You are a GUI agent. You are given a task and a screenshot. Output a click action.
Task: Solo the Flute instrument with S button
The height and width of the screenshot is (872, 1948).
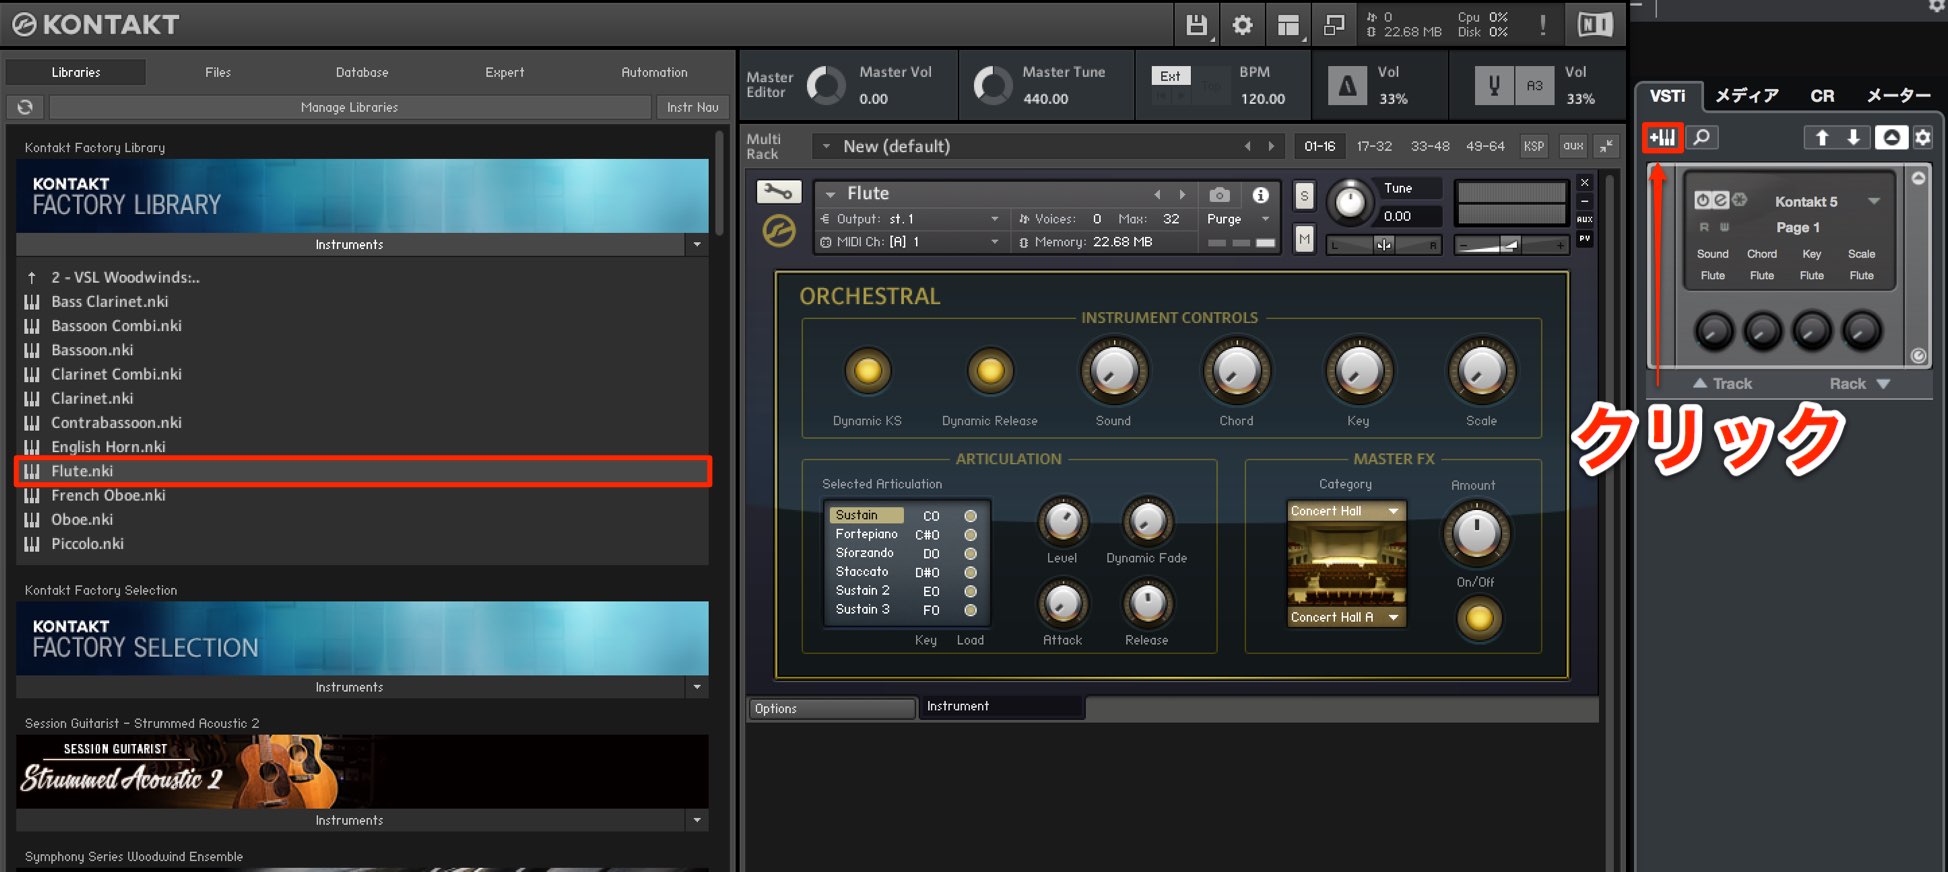[x=1304, y=197]
